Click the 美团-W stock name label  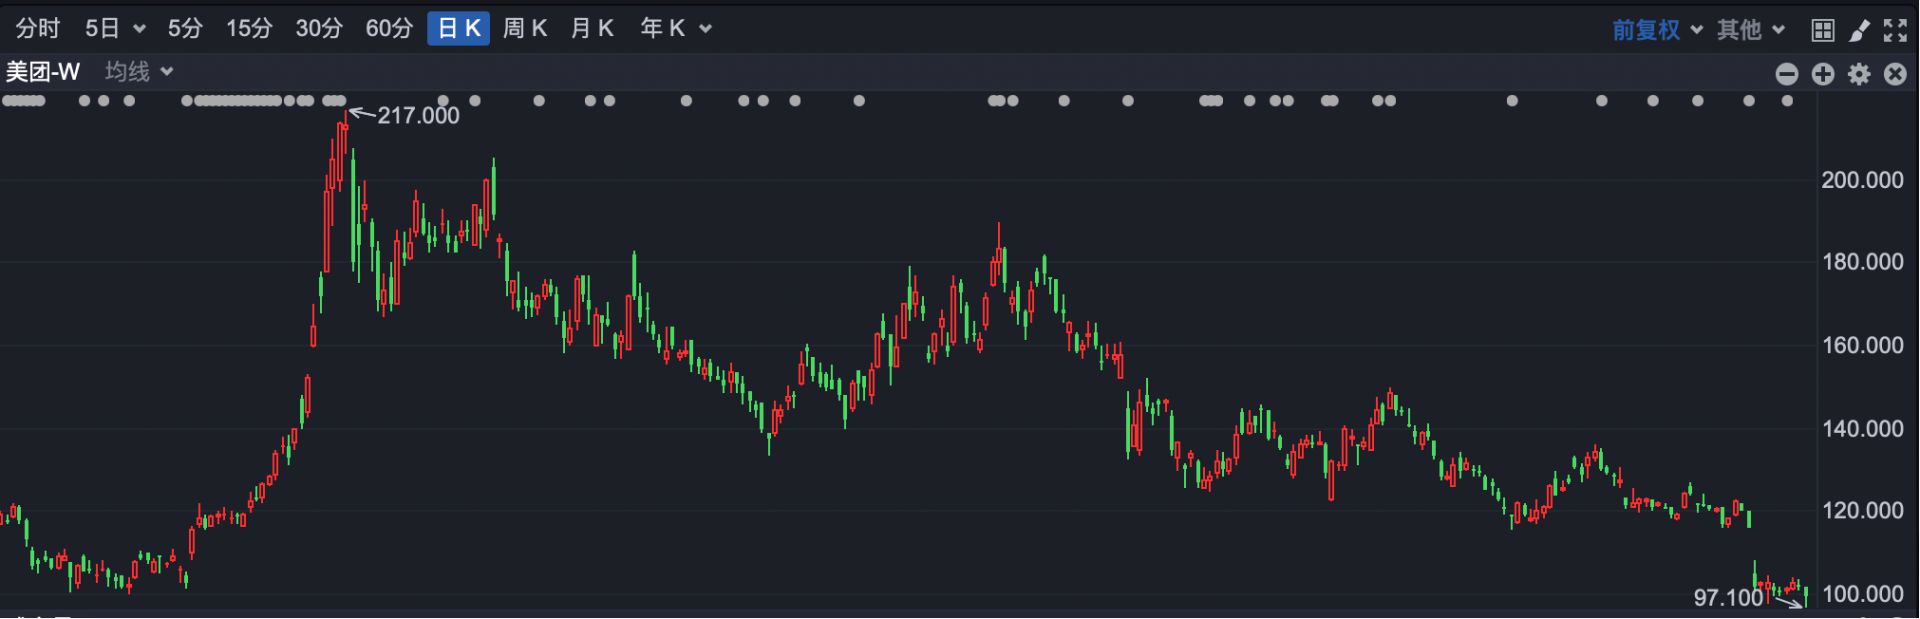[x=43, y=72]
